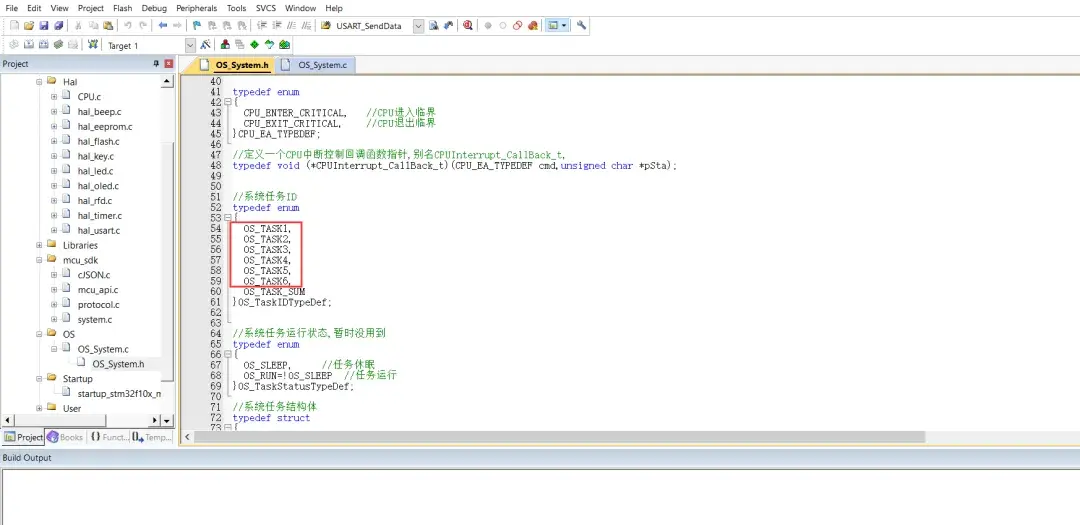The height and width of the screenshot is (525, 1080).
Task: Close the Project panel
Action: (x=169, y=63)
